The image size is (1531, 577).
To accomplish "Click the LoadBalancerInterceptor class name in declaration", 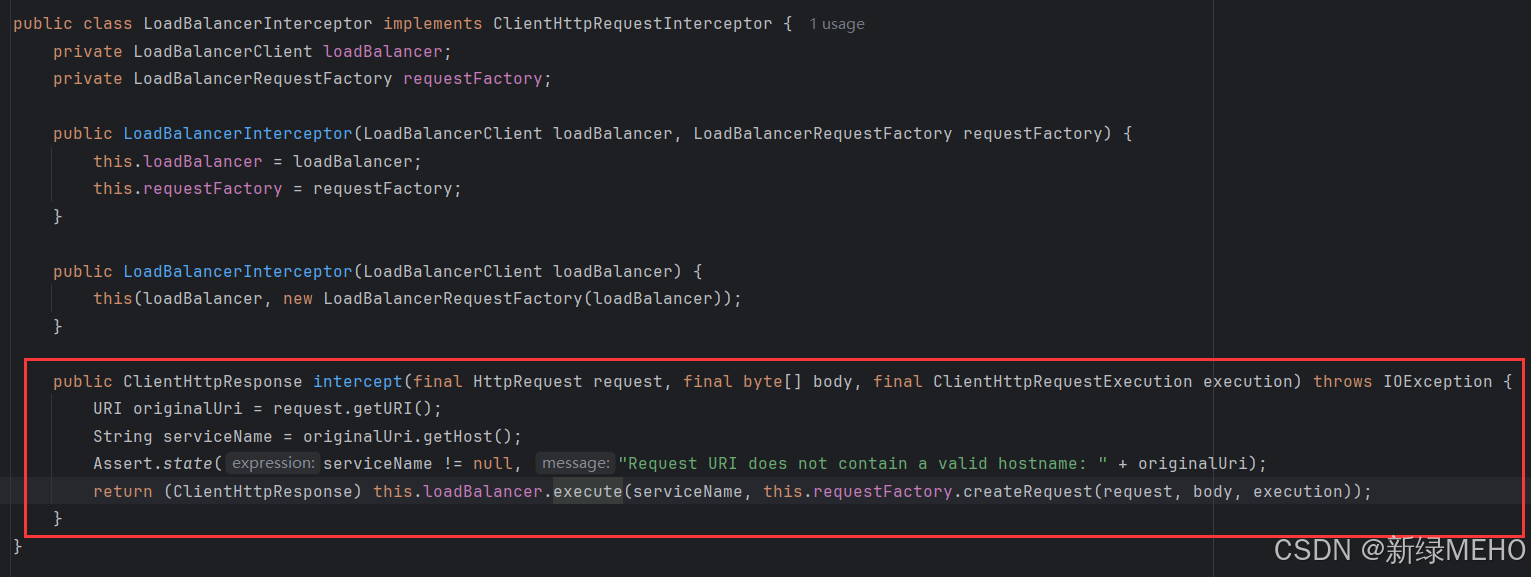I will 258,23.
